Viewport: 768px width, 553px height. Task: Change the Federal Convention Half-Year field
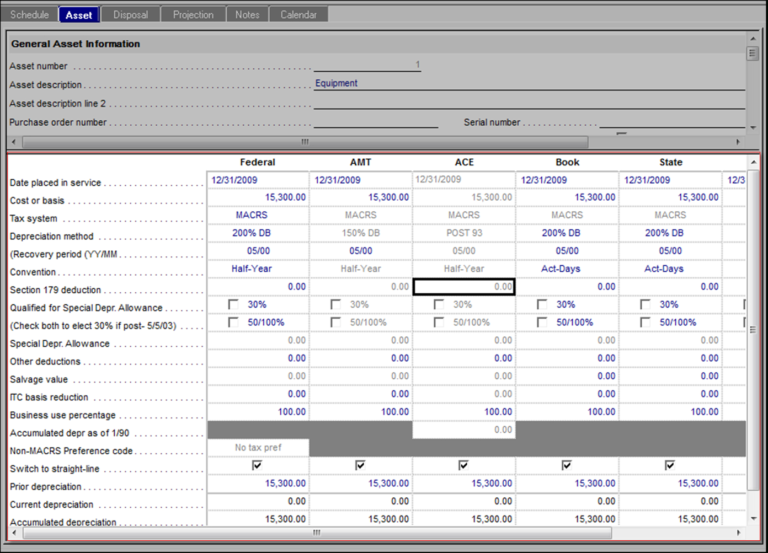(x=257, y=269)
